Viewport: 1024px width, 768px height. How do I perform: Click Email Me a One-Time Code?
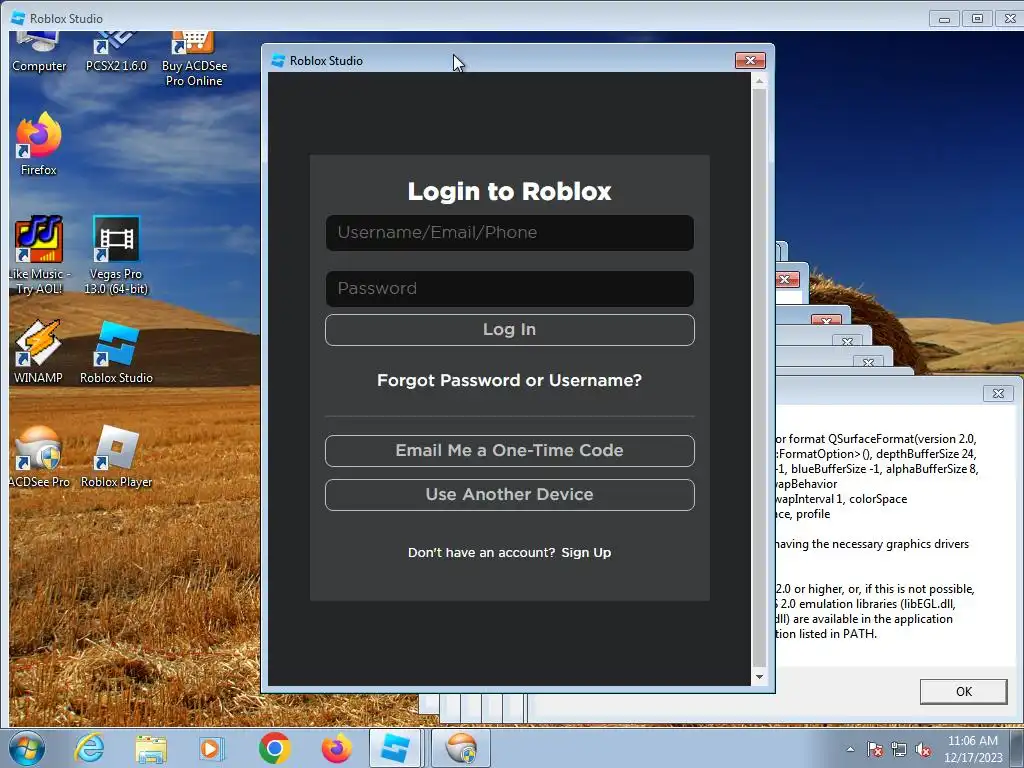509,451
